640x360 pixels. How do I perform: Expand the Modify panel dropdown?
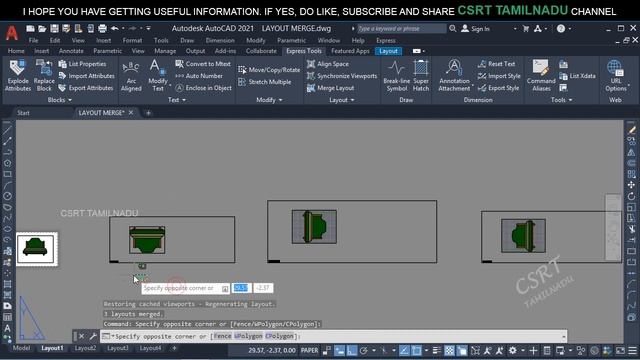click(x=269, y=100)
